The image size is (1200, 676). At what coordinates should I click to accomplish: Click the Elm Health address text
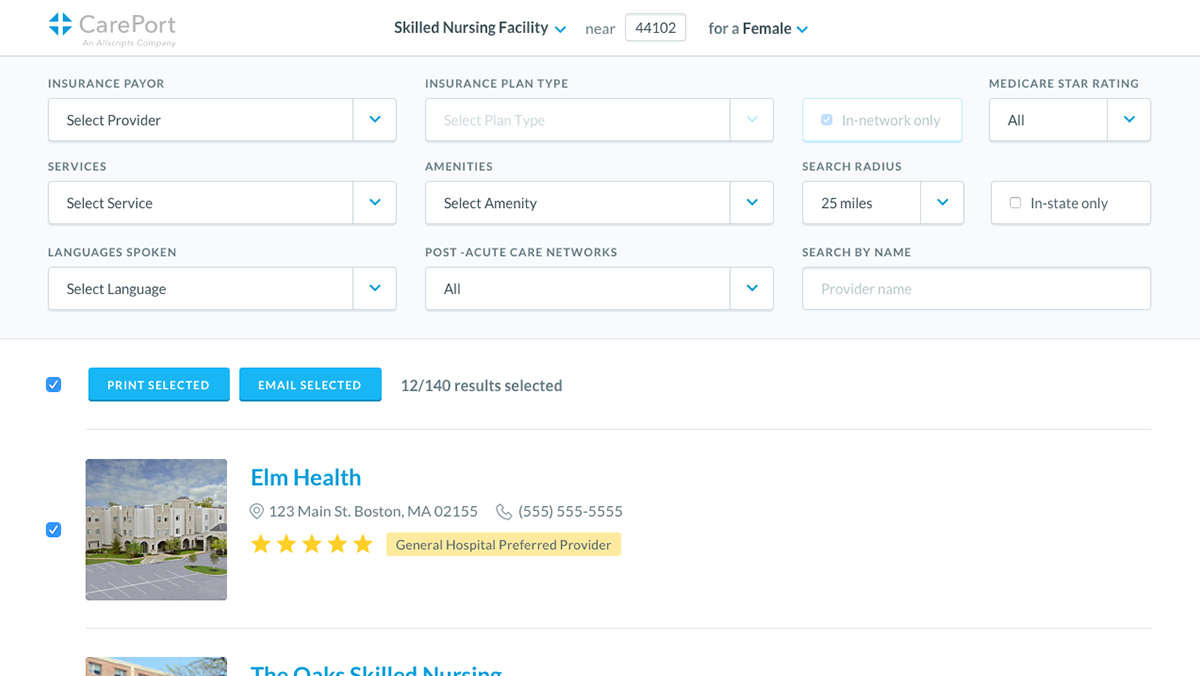tap(373, 511)
